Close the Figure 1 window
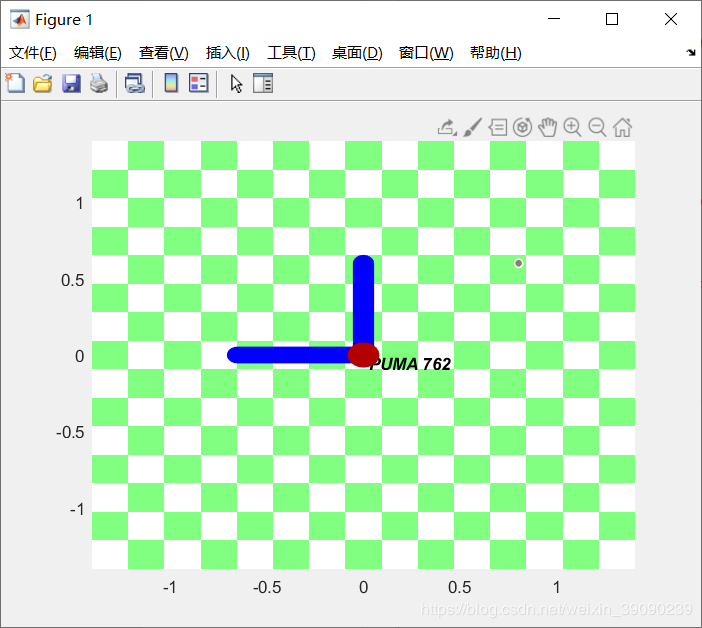The height and width of the screenshot is (628, 702). point(671,19)
